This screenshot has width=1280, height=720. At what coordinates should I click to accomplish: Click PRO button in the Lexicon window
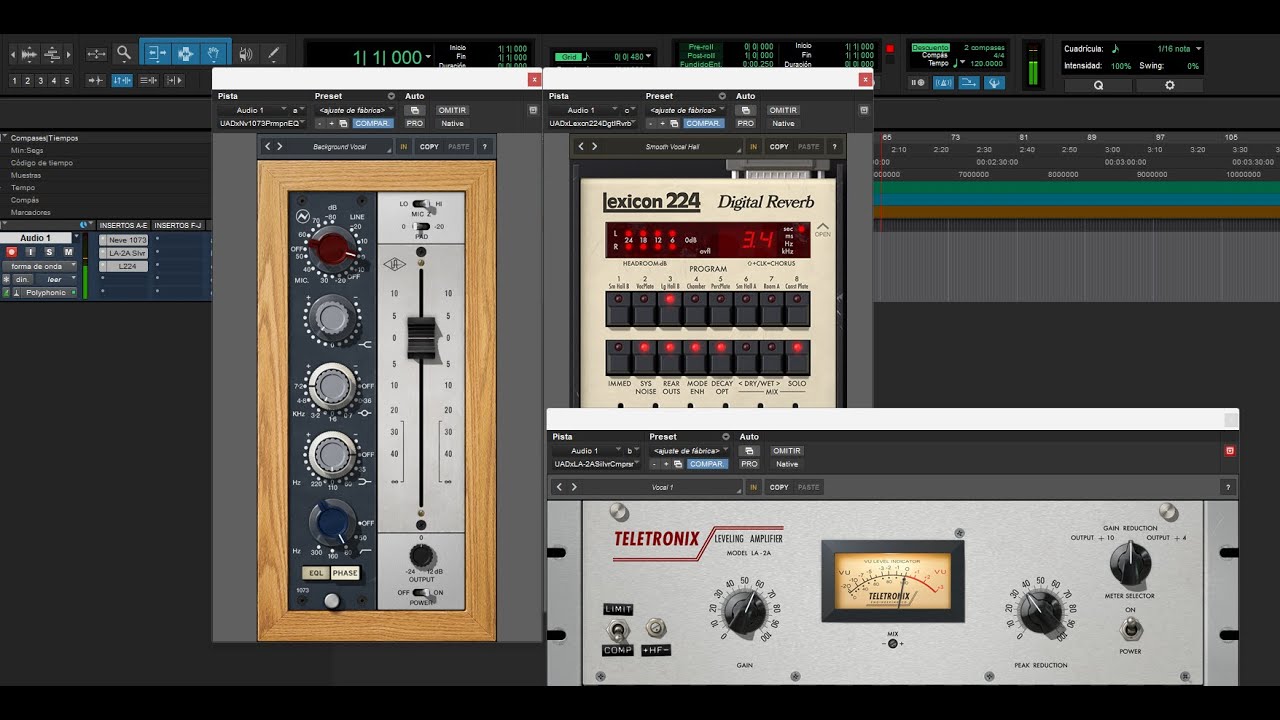click(745, 123)
